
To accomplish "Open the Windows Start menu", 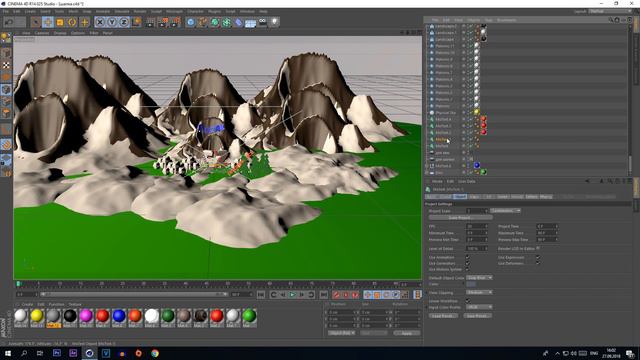I will click(8, 353).
